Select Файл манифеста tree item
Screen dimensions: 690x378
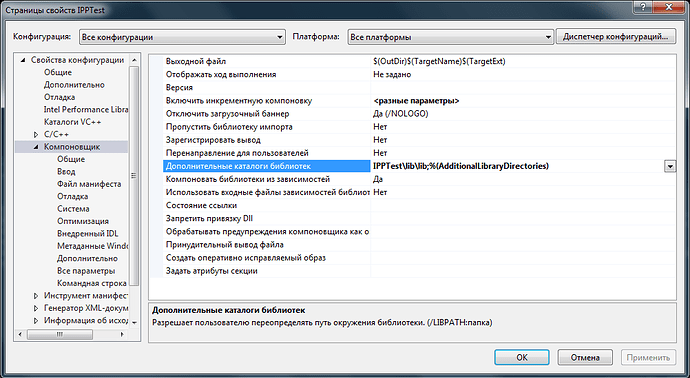pyautogui.click(x=89, y=184)
